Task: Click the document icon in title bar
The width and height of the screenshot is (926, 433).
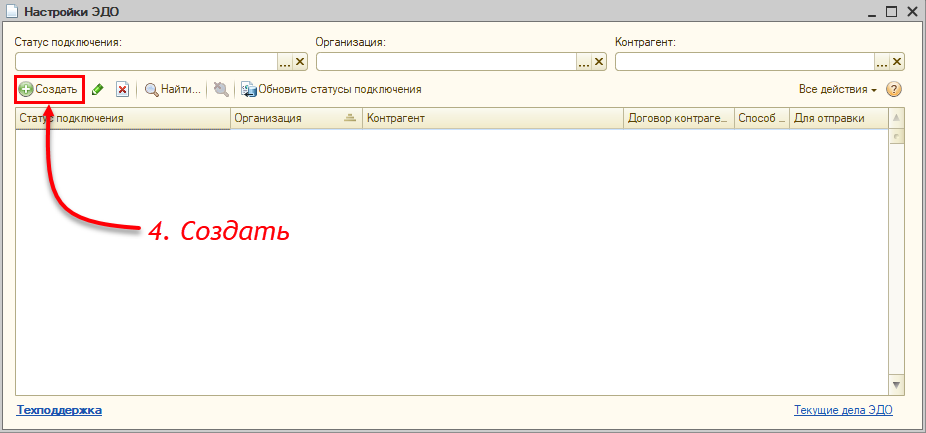Action: [x=12, y=11]
